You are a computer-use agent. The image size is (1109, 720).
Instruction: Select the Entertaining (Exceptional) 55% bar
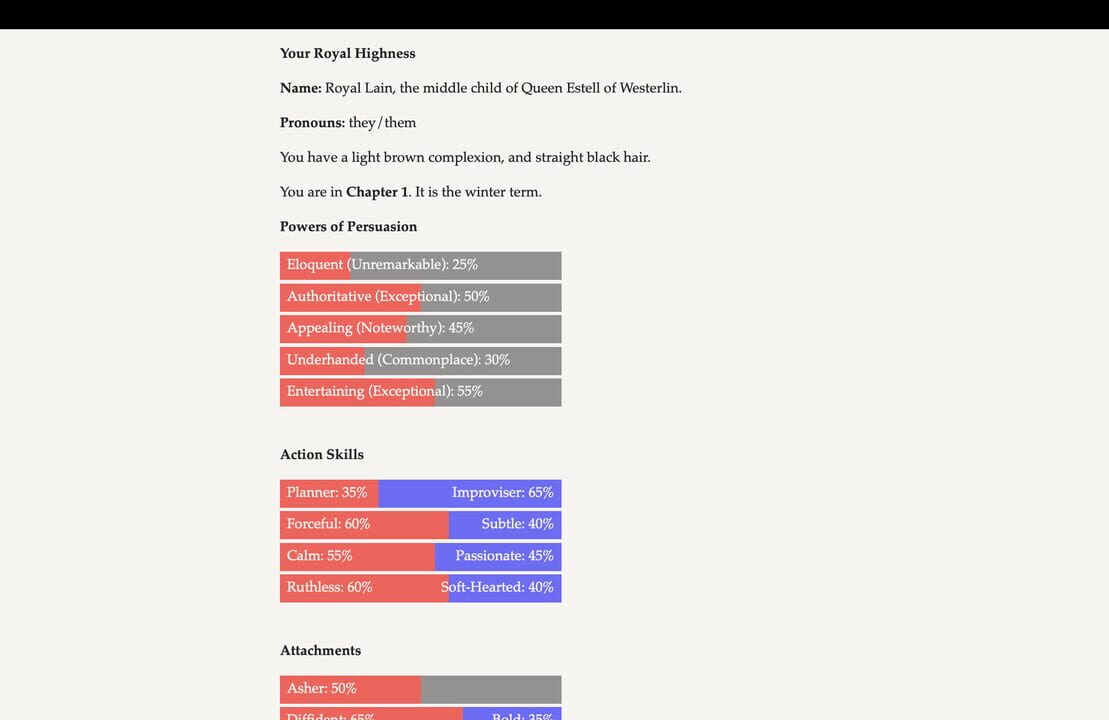click(x=420, y=392)
